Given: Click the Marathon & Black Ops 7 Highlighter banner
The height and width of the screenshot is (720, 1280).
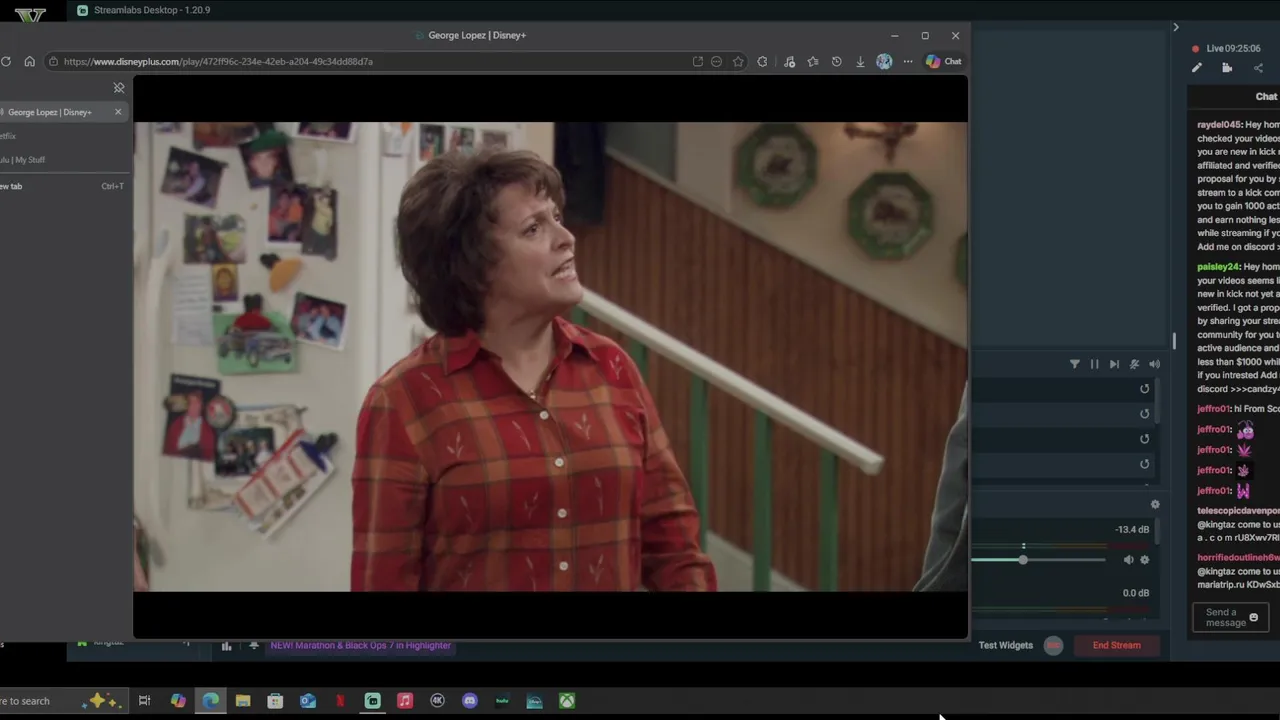Looking at the screenshot, I should click(x=361, y=646).
